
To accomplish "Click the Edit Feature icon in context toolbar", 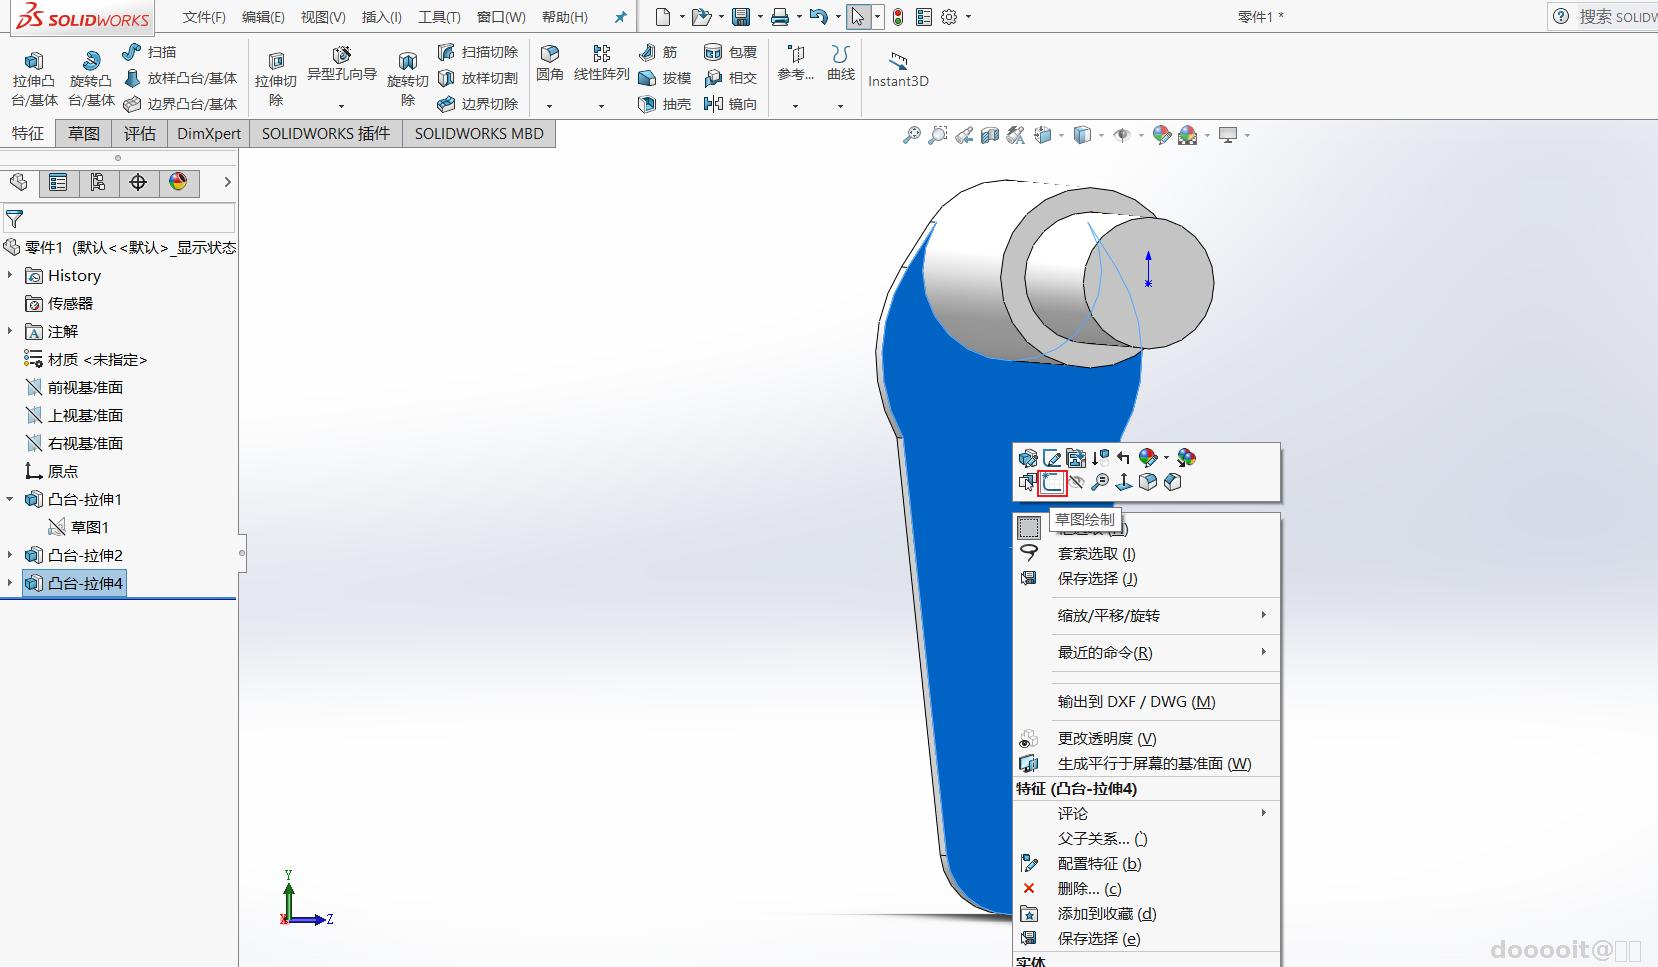I will (x=1028, y=458).
